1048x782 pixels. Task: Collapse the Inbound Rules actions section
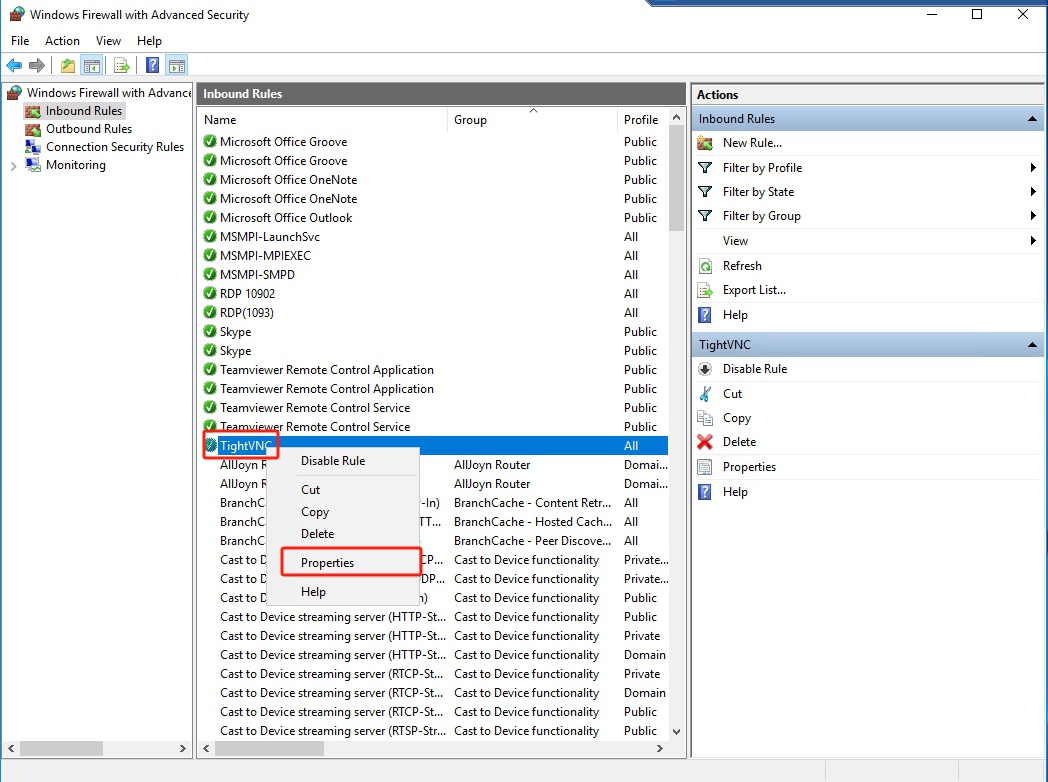pyautogui.click(x=1031, y=117)
